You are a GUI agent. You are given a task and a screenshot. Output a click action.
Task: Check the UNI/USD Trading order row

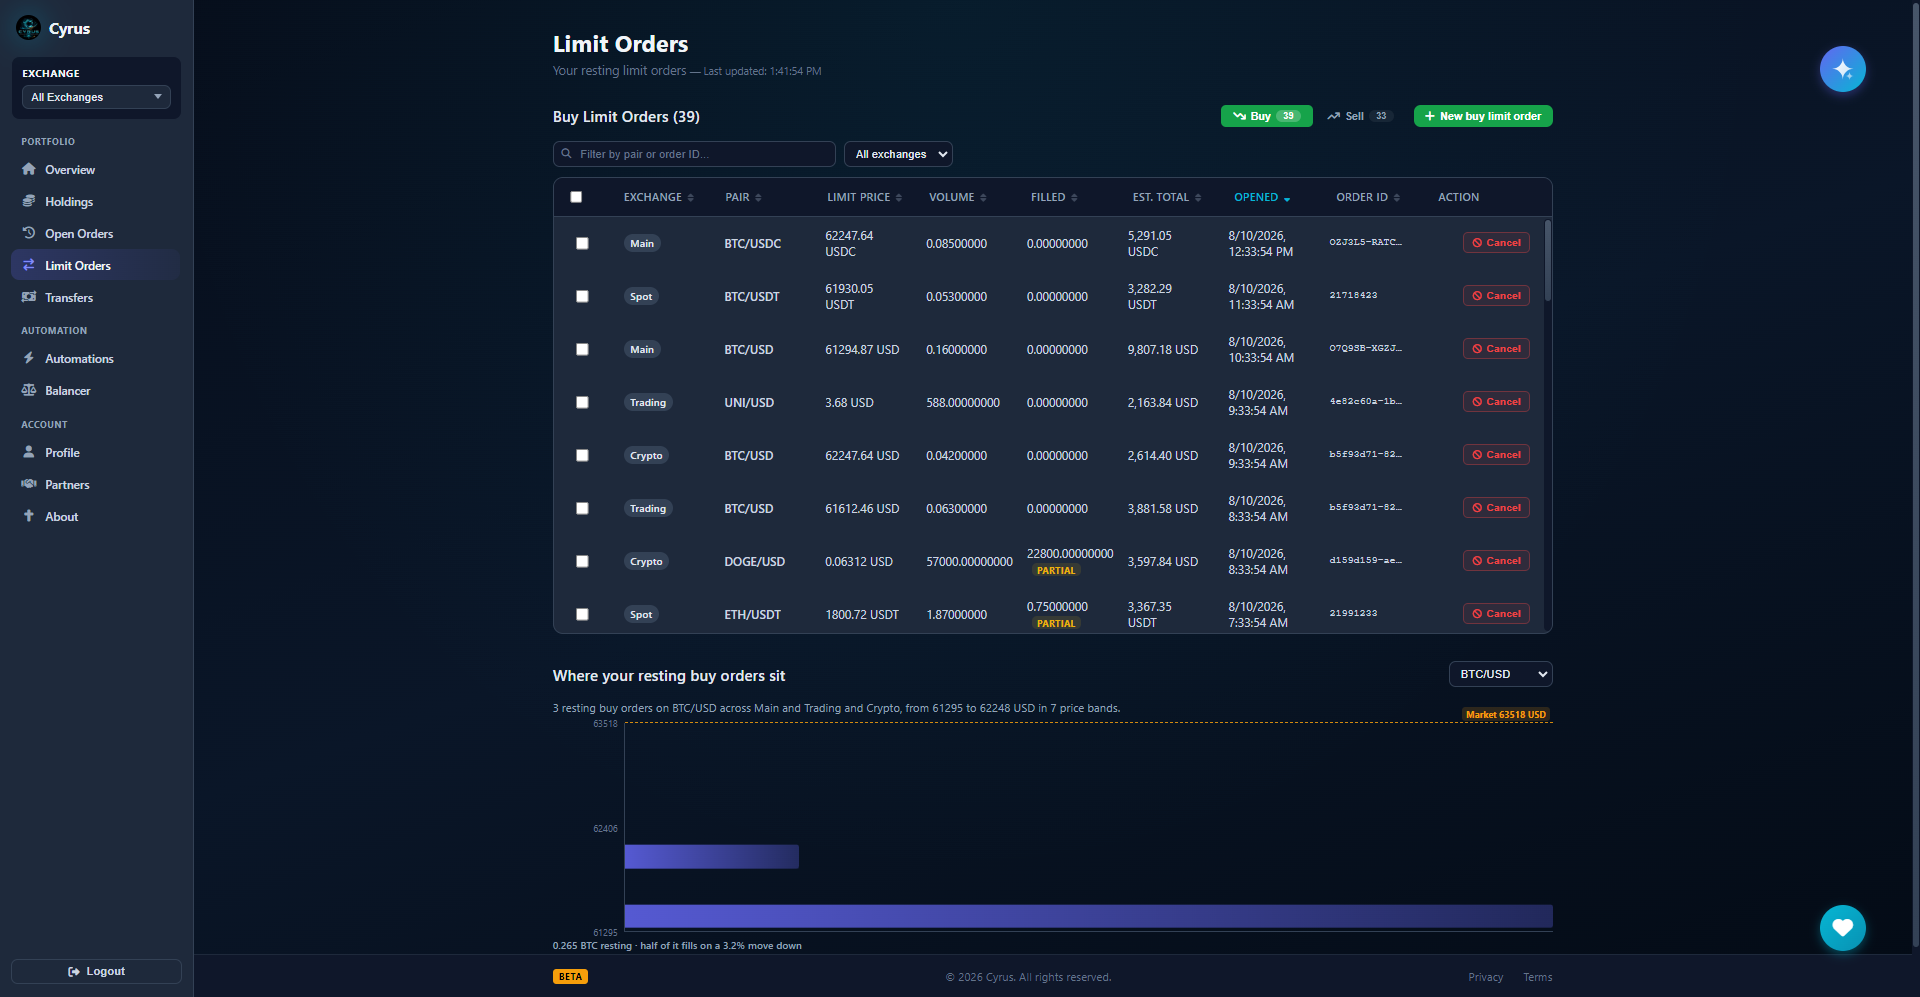[582, 402]
